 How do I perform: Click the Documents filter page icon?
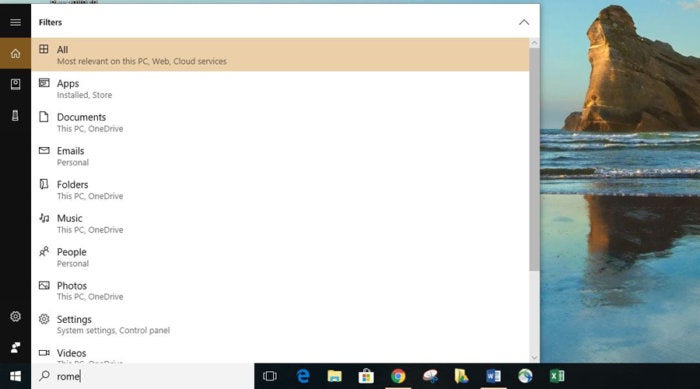[x=44, y=117]
